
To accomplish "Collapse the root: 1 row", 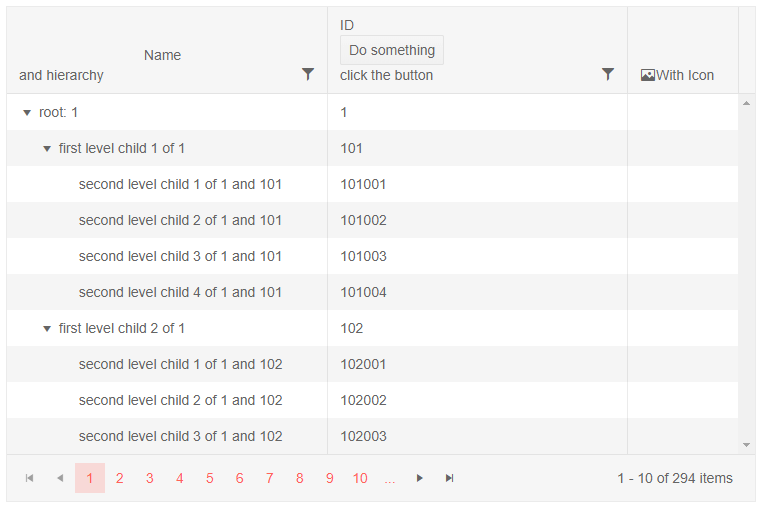I will tap(27, 113).
